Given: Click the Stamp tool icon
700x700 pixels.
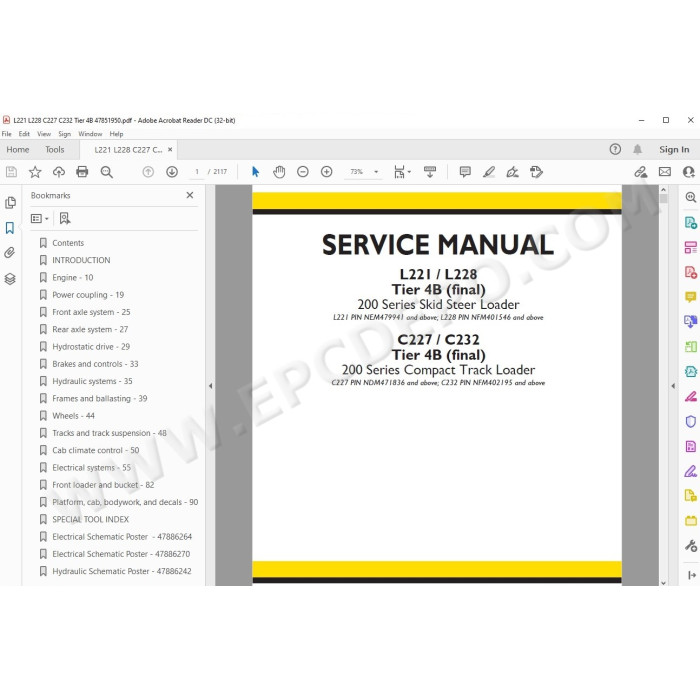Looking at the screenshot, I should point(536,172).
